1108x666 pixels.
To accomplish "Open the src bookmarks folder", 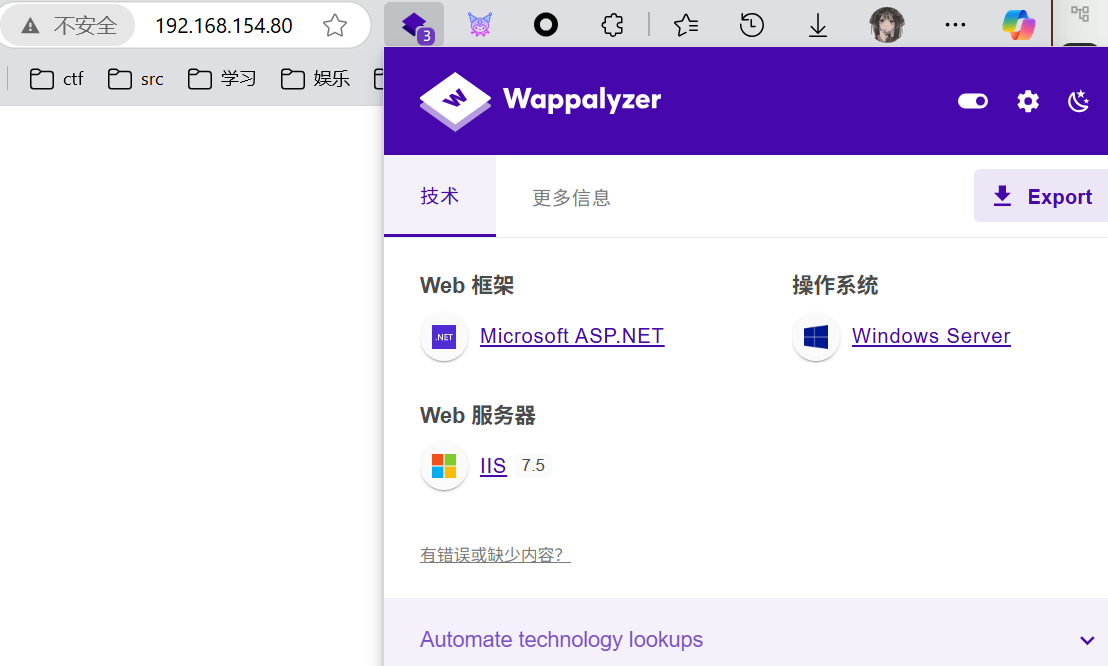I will coord(136,78).
